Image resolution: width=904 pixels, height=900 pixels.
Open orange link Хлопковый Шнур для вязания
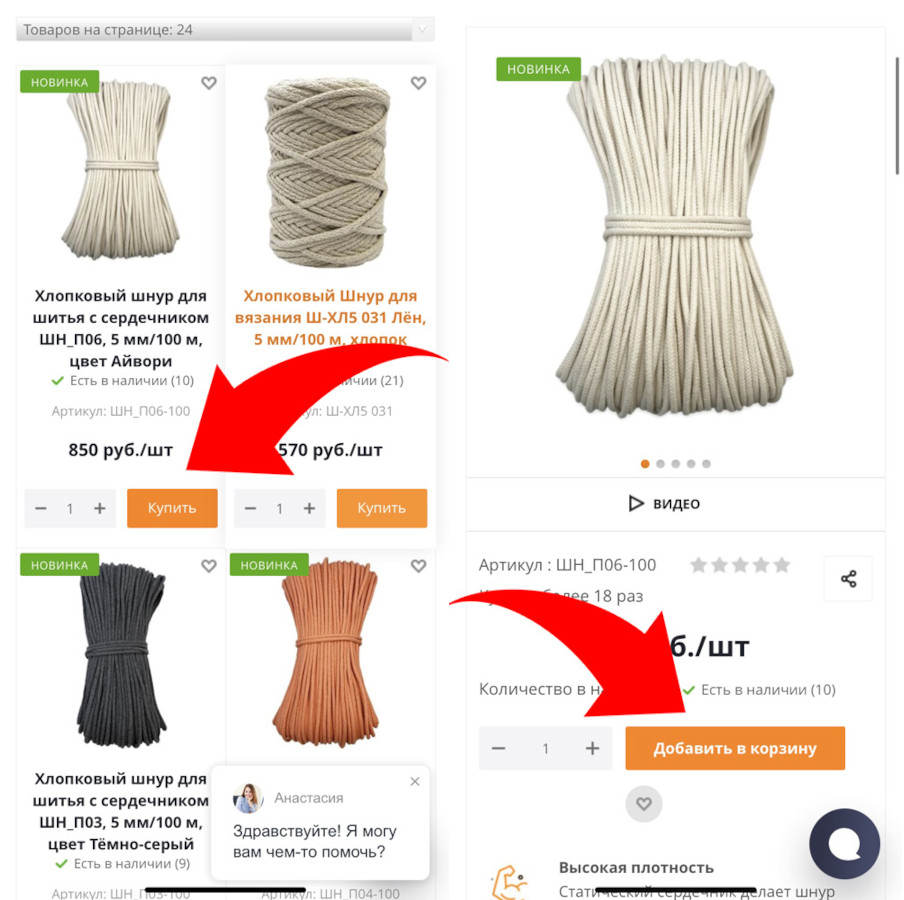(330, 318)
